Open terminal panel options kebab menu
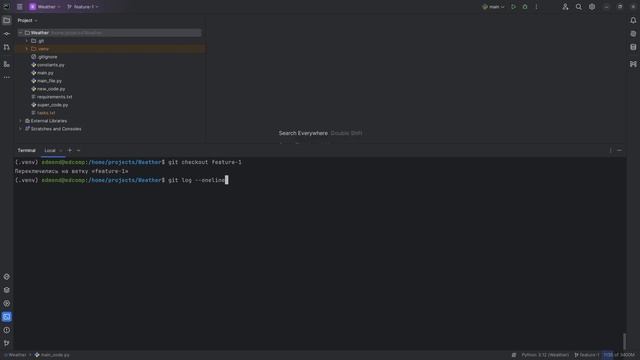The width and height of the screenshot is (640, 360). (x=611, y=151)
